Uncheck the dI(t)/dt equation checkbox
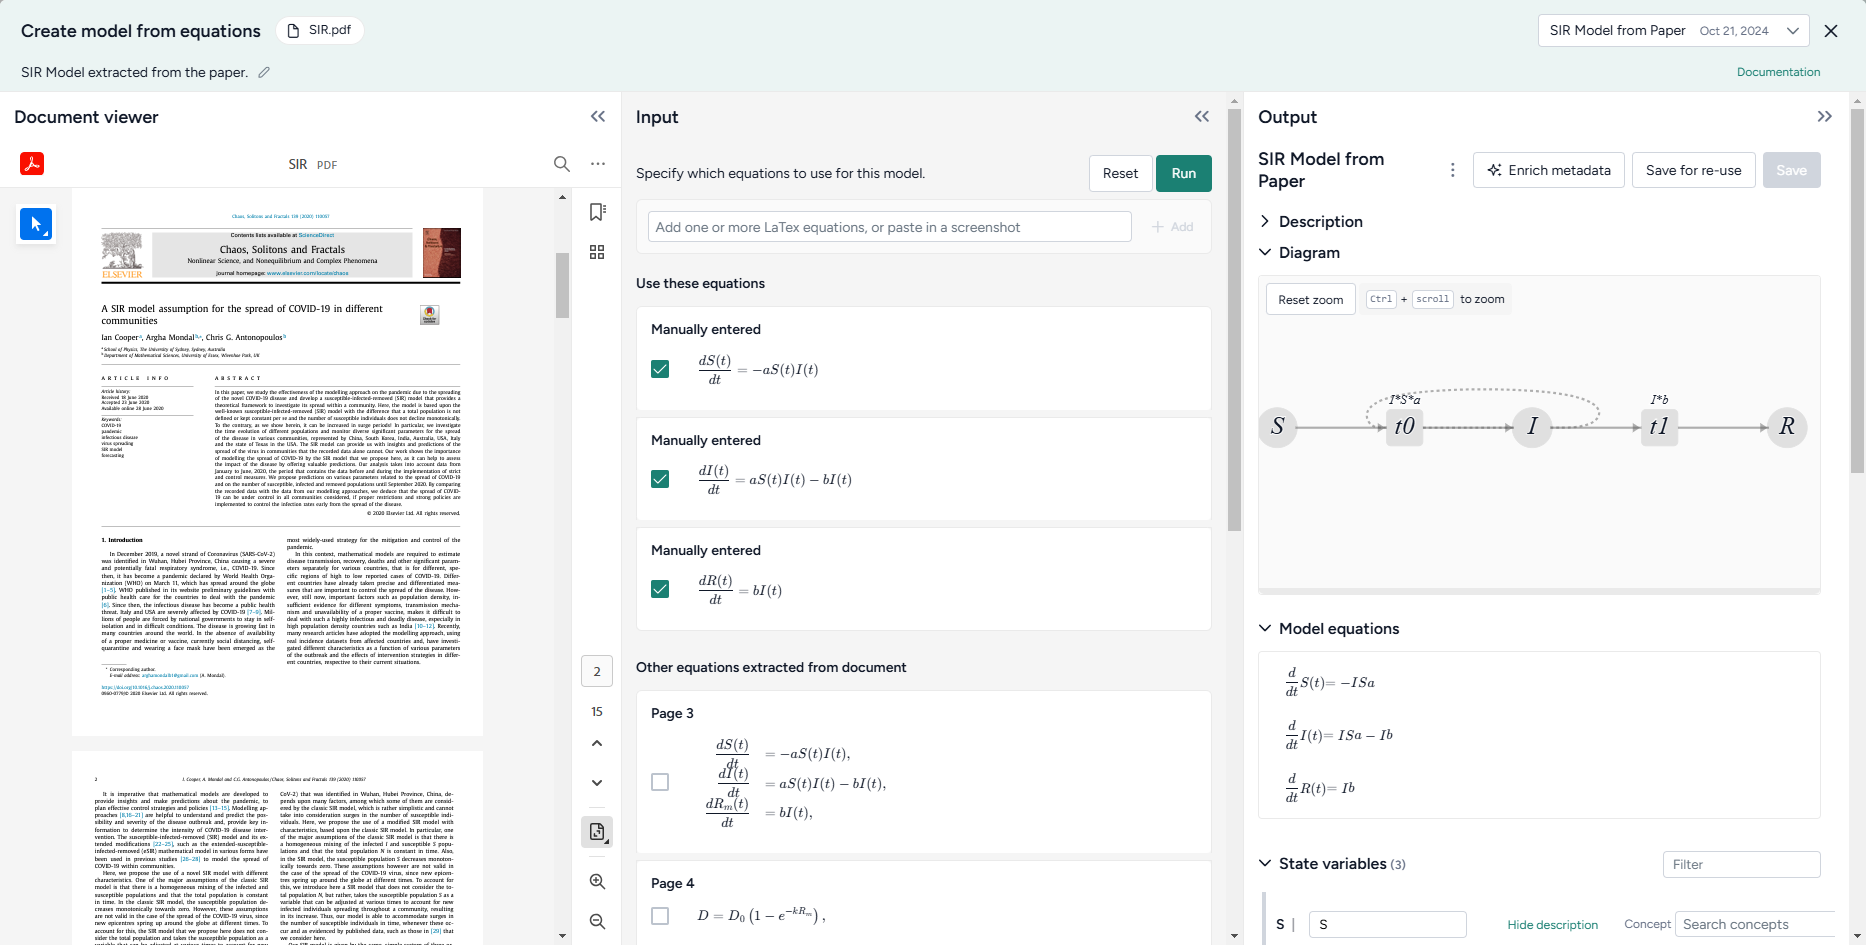This screenshot has width=1866, height=945. pyautogui.click(x=660, y=479)
